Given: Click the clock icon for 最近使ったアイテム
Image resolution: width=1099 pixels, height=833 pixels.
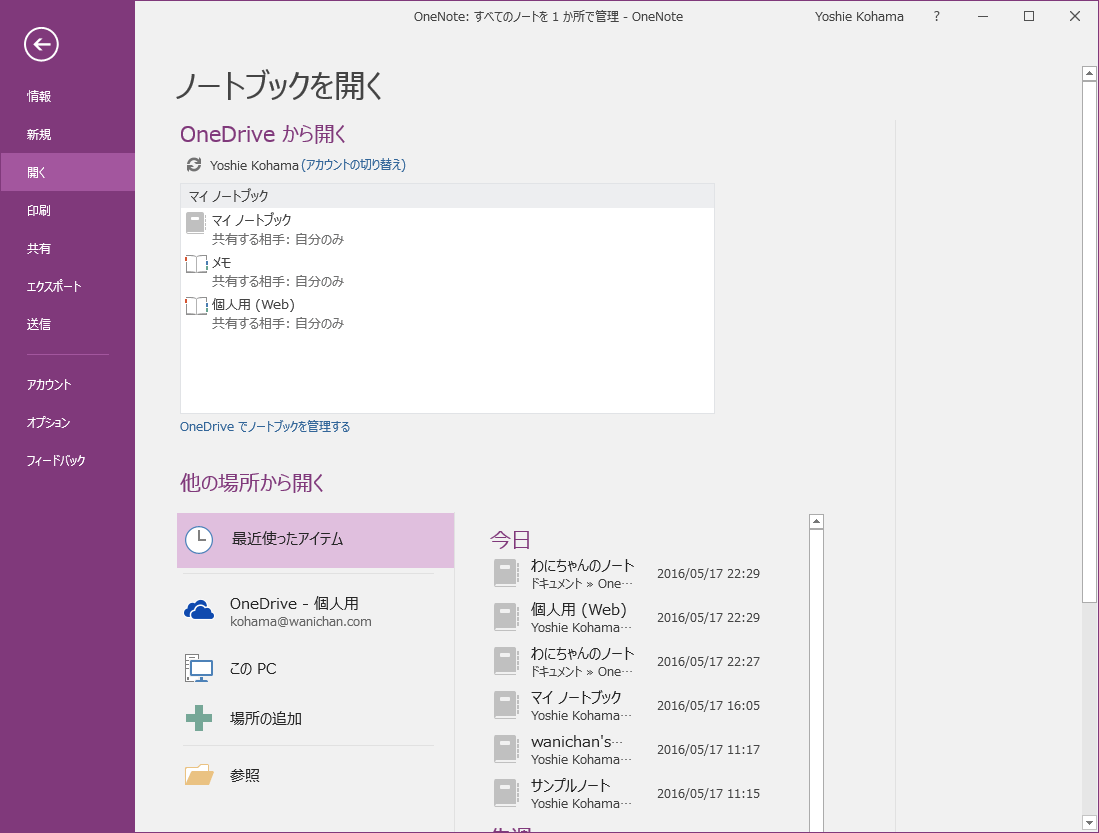Looking at the screenshot, I should [x=199, y=540].
